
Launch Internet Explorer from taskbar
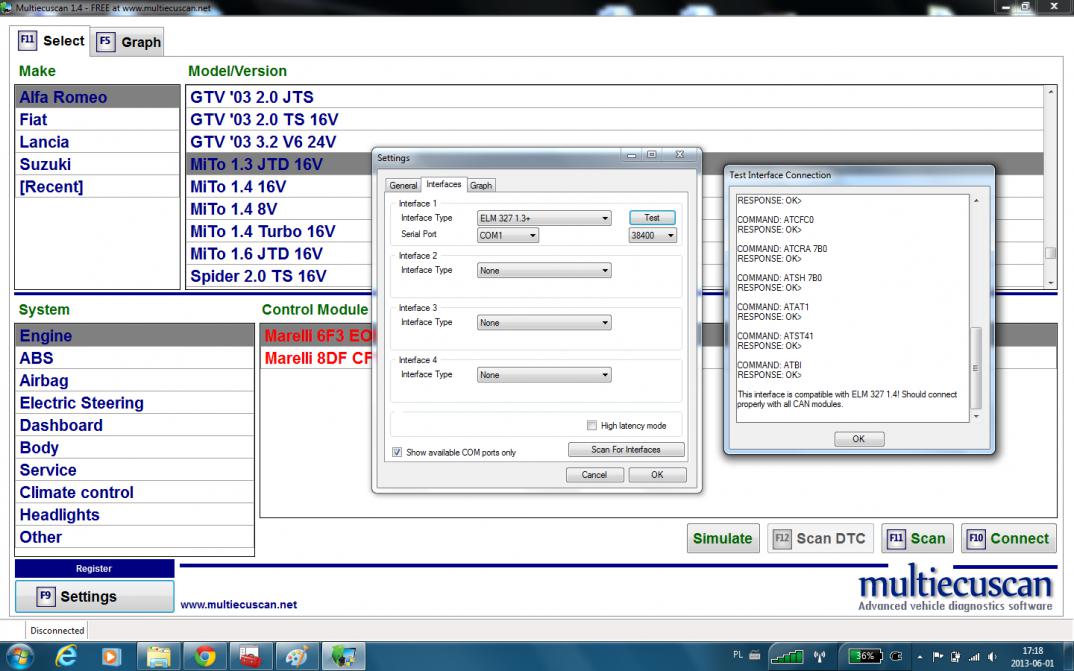point(66,657)
